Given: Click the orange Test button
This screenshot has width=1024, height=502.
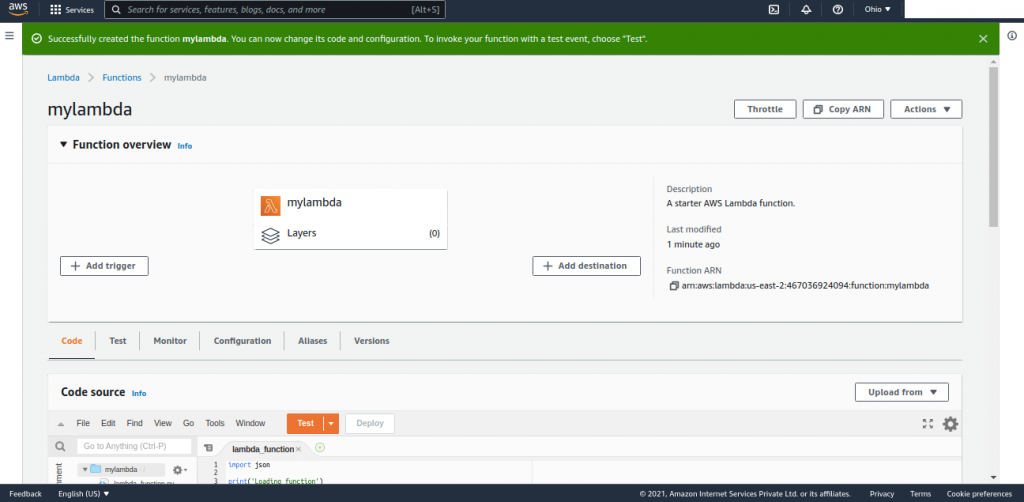Looking at the screenshot, I should 305,424.
